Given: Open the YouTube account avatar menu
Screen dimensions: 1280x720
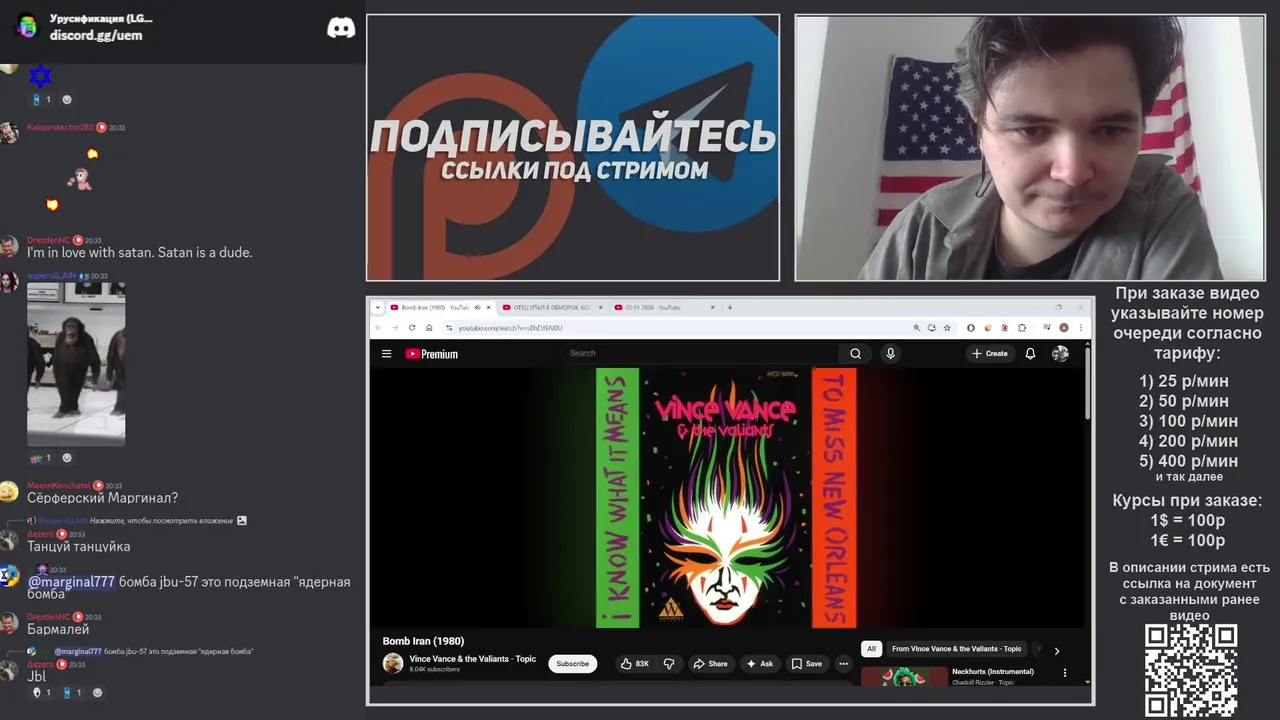Looking at the screenshot, I should click(x=1060, y=353).
